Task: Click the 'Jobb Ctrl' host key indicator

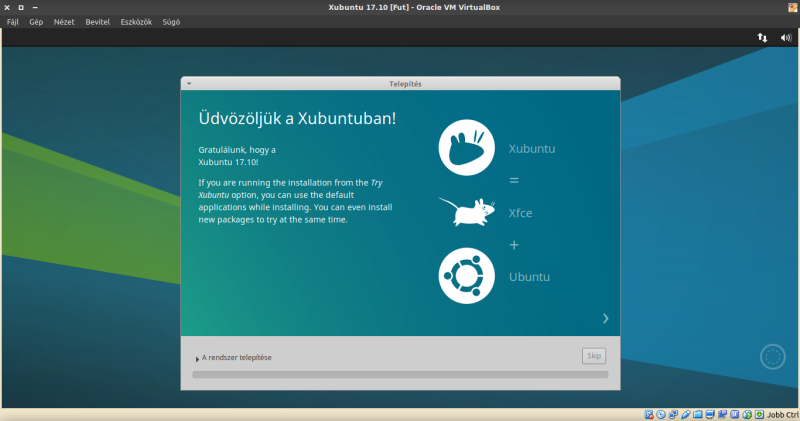Action: (x=782, y=414)
